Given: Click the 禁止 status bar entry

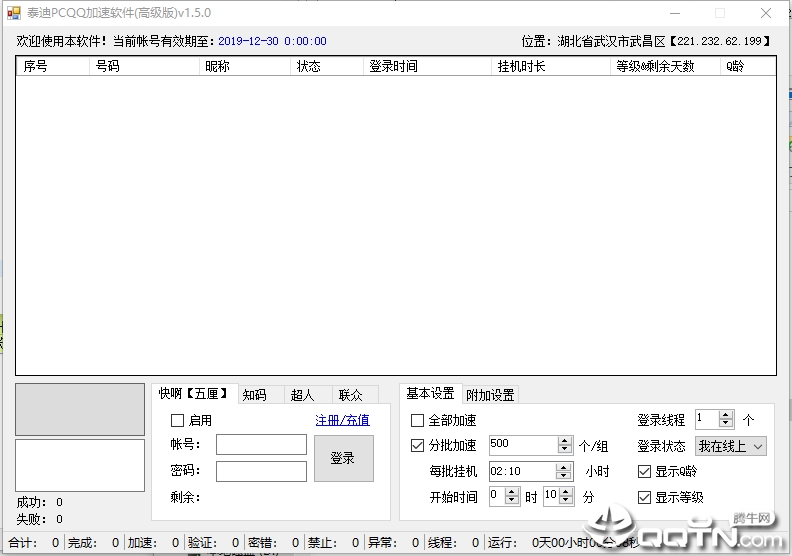Looking at the screenshot, I should pos(334,543).
